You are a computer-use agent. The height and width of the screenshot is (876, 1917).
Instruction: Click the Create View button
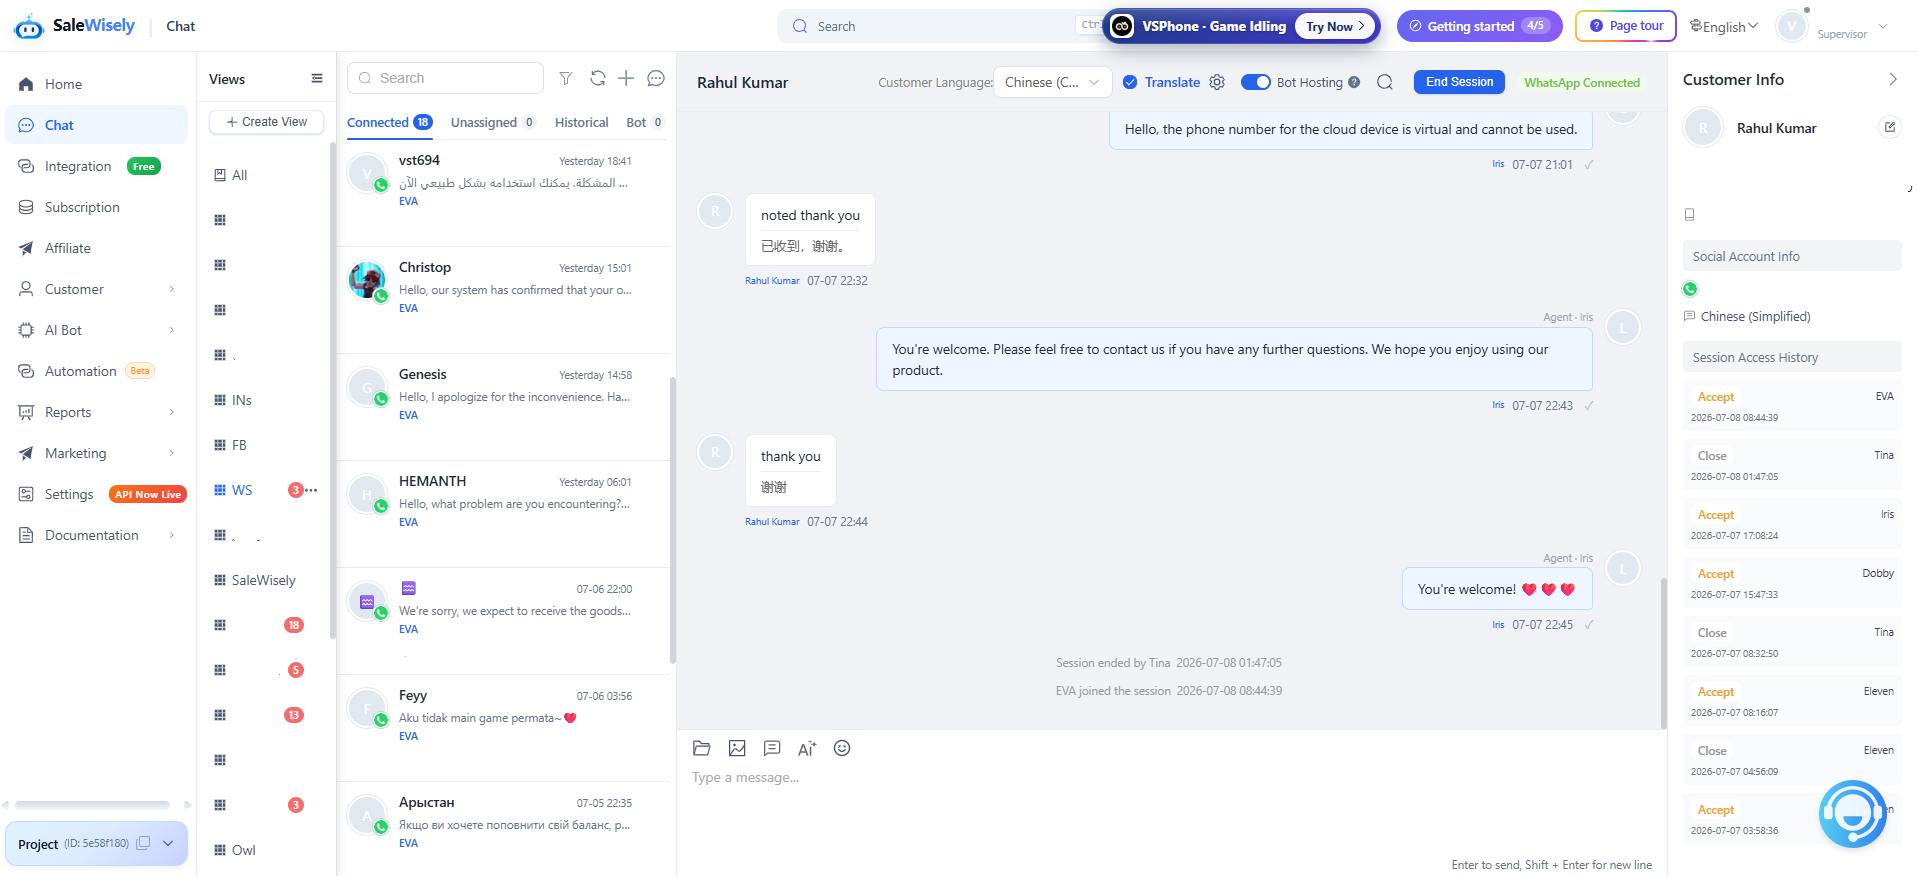pos(266,122)
